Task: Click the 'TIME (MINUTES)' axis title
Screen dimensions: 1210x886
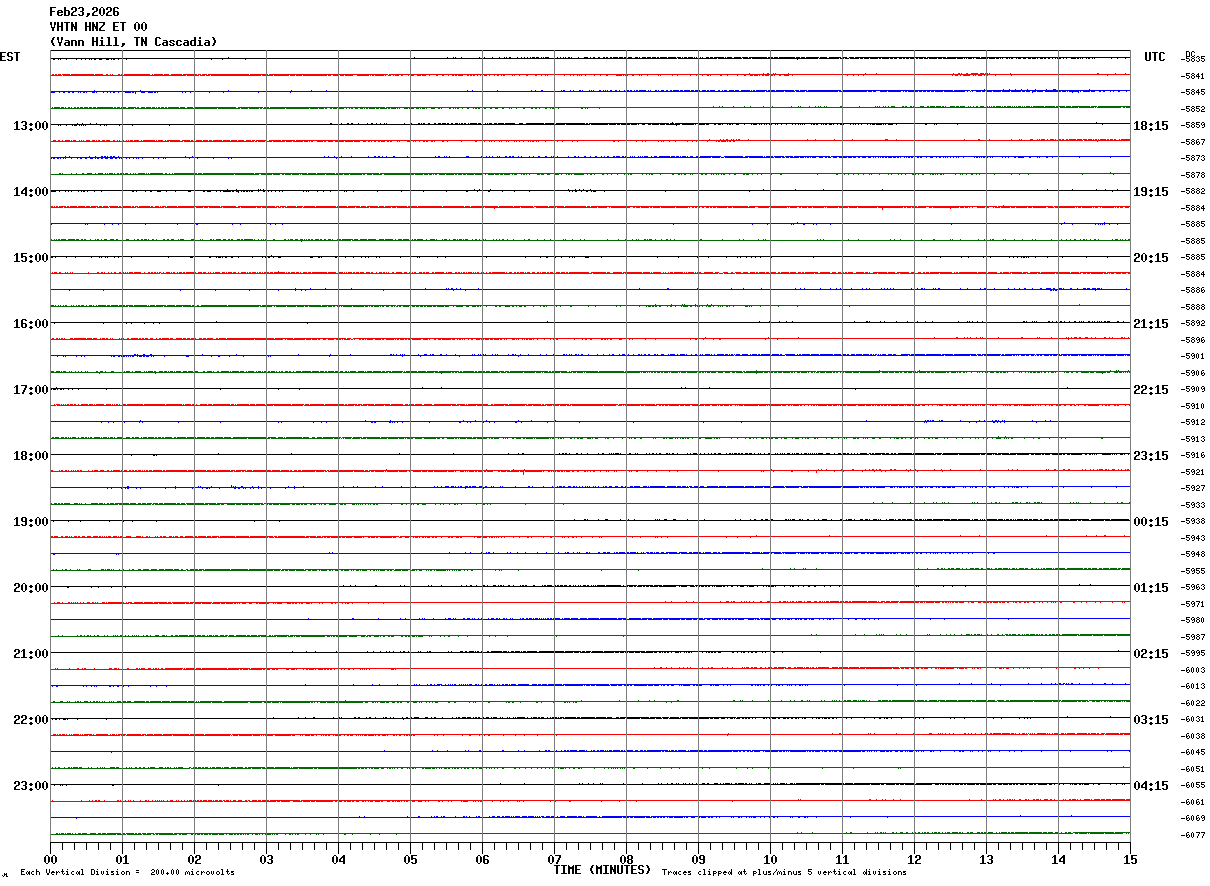Action: [x=602, y=870]
